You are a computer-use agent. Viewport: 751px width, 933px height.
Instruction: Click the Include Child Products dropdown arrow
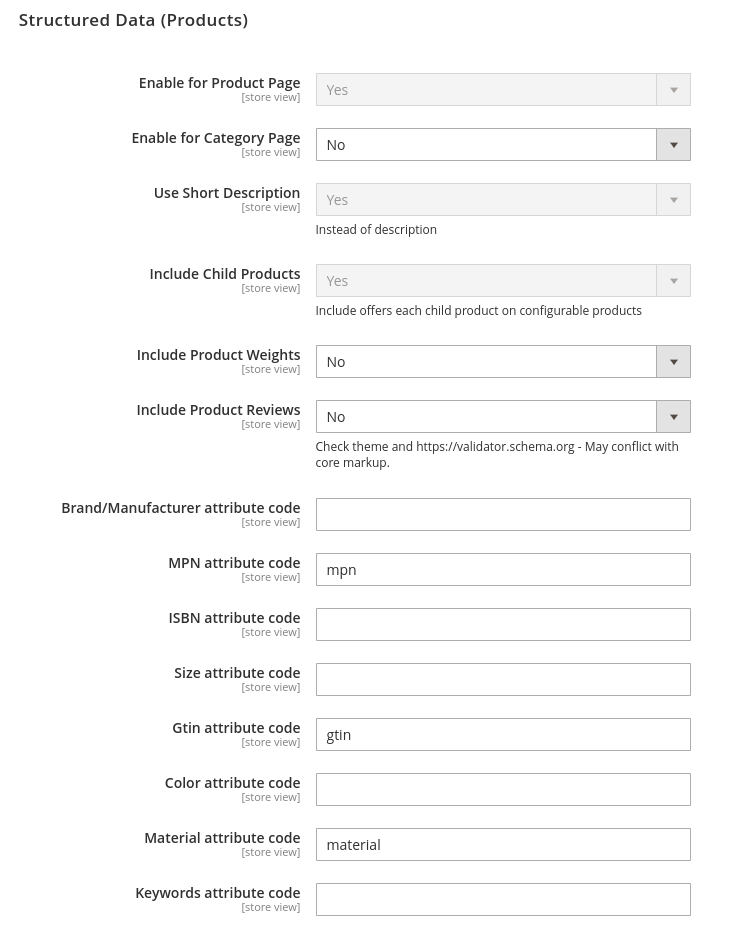tap(673, 280)
